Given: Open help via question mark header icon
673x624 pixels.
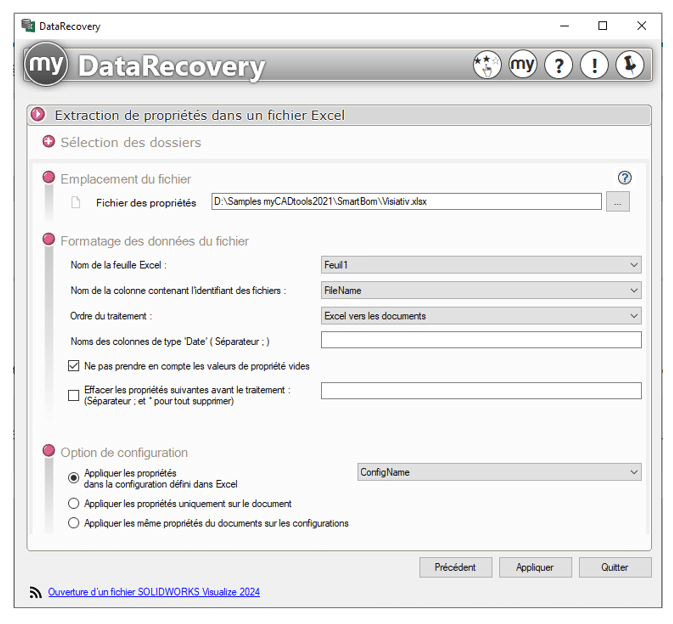Looking at the screenshot, I should (x=558, y=65).
